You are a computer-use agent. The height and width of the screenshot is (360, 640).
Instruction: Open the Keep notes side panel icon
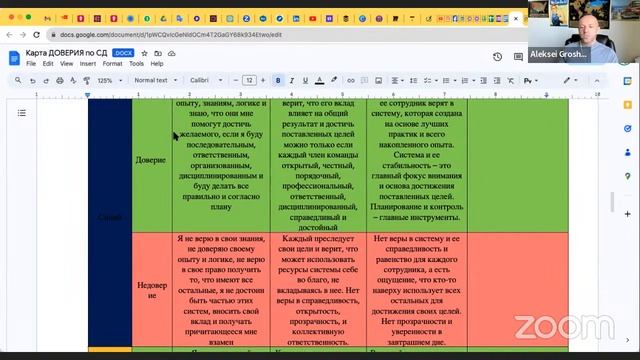pyautogui.click(x=628, y=105)
